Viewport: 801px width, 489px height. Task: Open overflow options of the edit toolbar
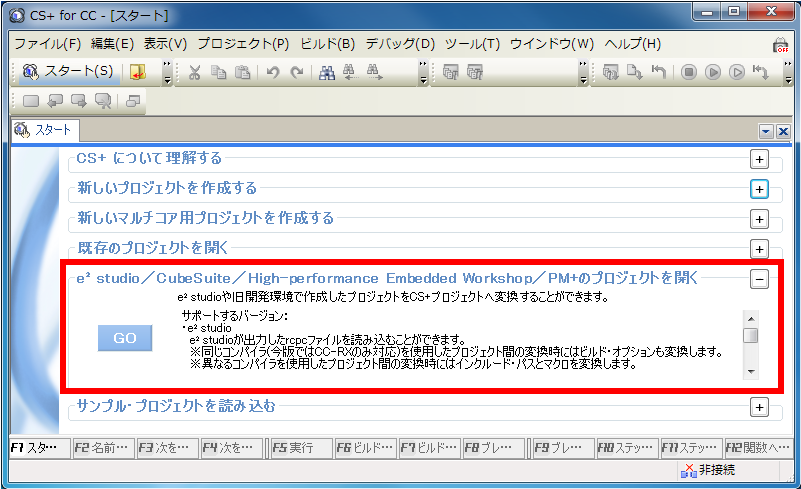point(423,73)
